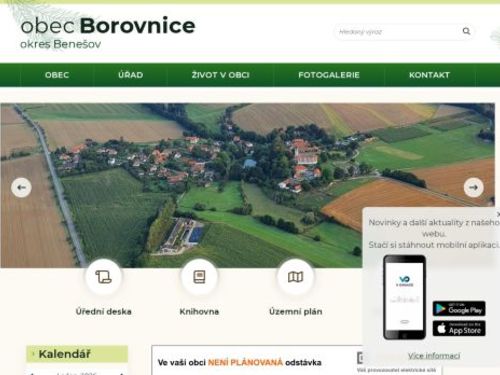500x375 pixels.
Task: Click the search magnifier icon
Action: coord(466,31)
